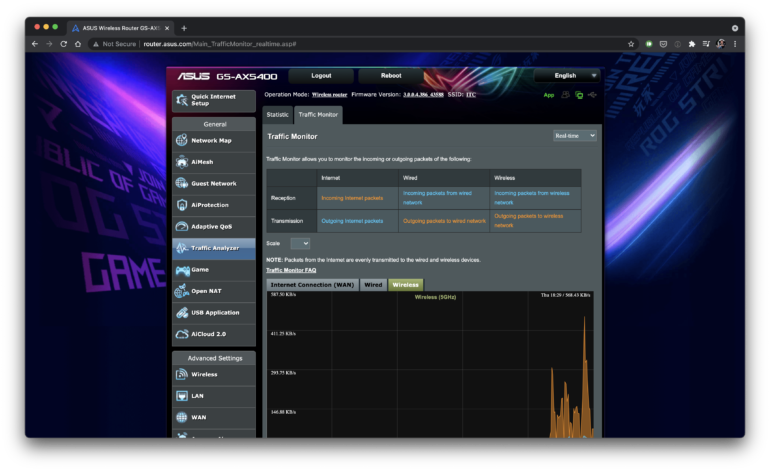Click the green App link
Image resolution: width=770 pixels, height=471 pixels.
(x=549, y=95)
